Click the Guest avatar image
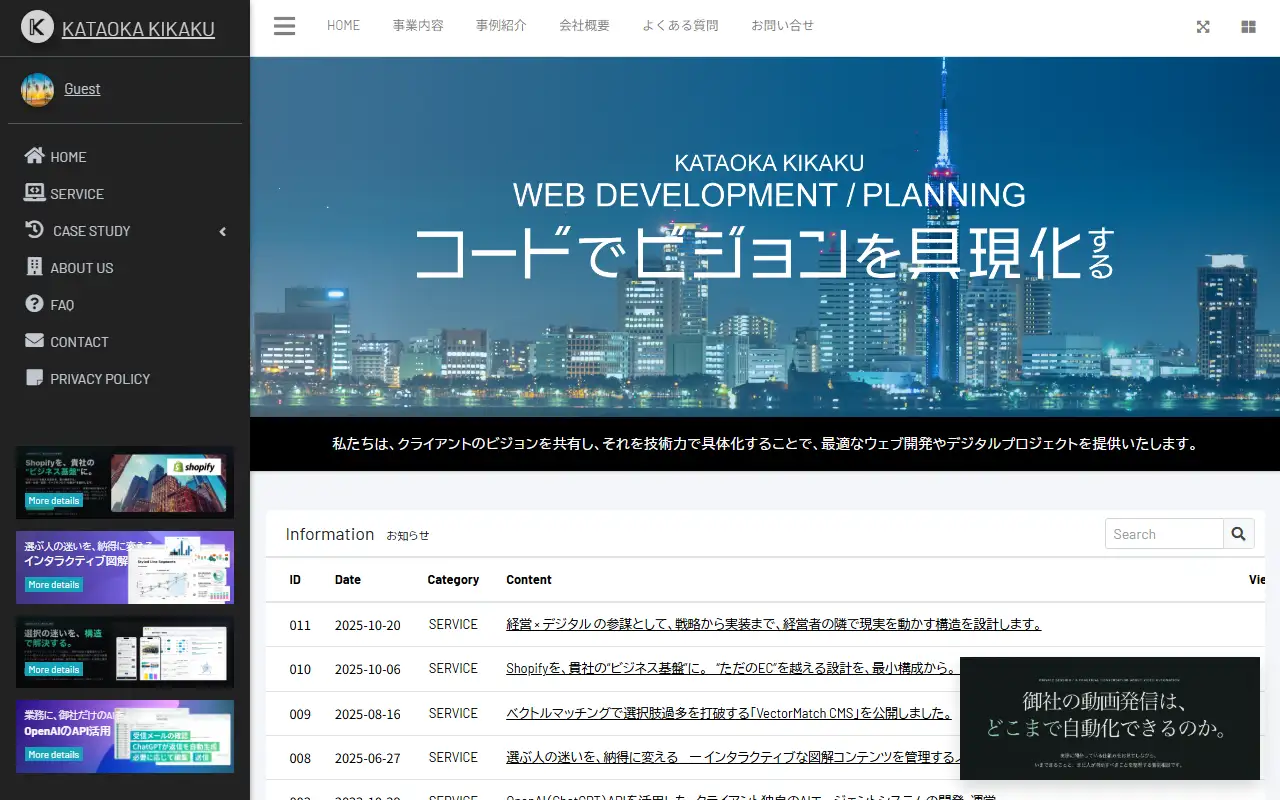 click(37, 89)
